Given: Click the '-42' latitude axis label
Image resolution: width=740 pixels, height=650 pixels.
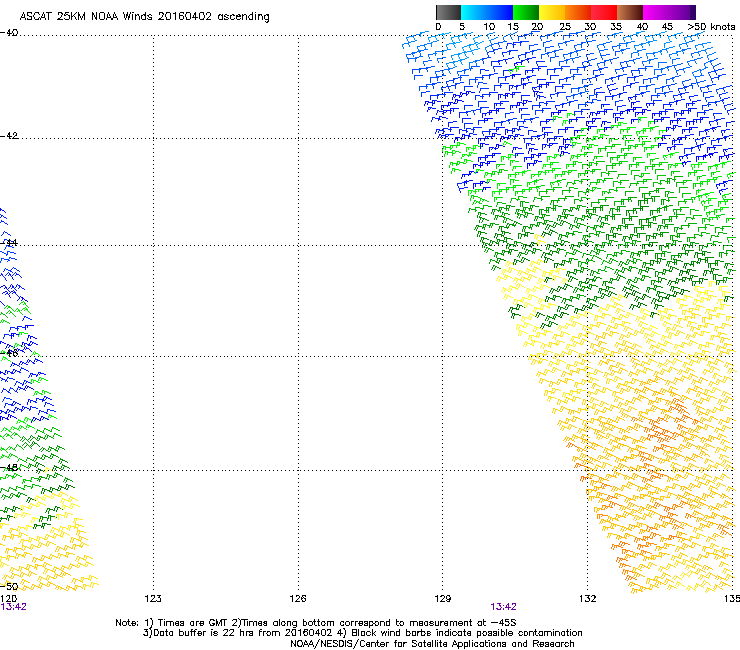Looking at the screenshot, I should (9, 135).
